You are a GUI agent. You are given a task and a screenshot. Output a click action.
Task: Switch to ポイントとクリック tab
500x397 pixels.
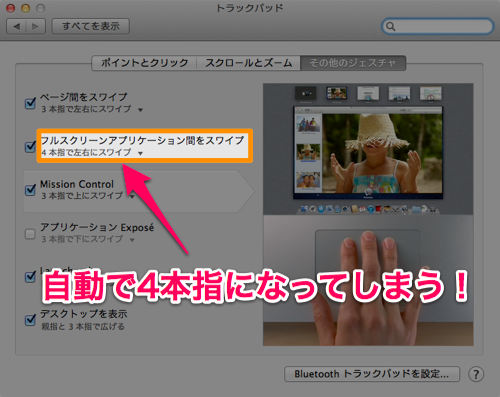144,63
